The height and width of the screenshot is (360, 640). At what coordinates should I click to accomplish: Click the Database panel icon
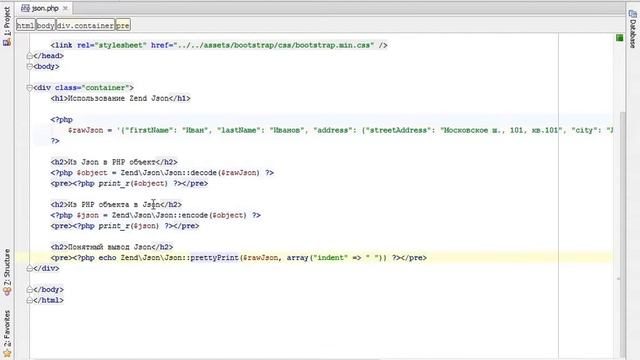point(633,14)
